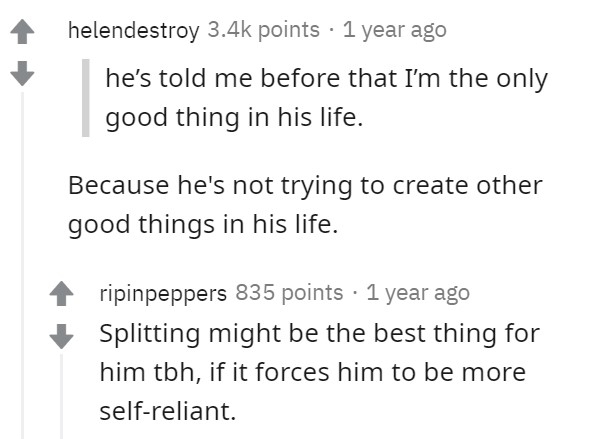
Task: Collapse ripinpeppers' thread using its vertical line
Action: 61,396
